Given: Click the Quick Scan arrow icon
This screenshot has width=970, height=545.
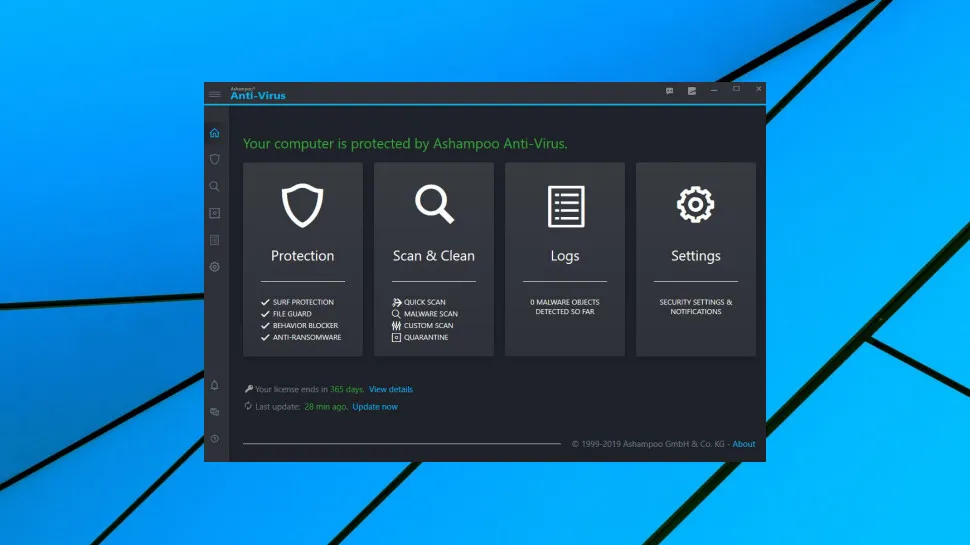Looking at the screenshot, I should pos(397,303).
